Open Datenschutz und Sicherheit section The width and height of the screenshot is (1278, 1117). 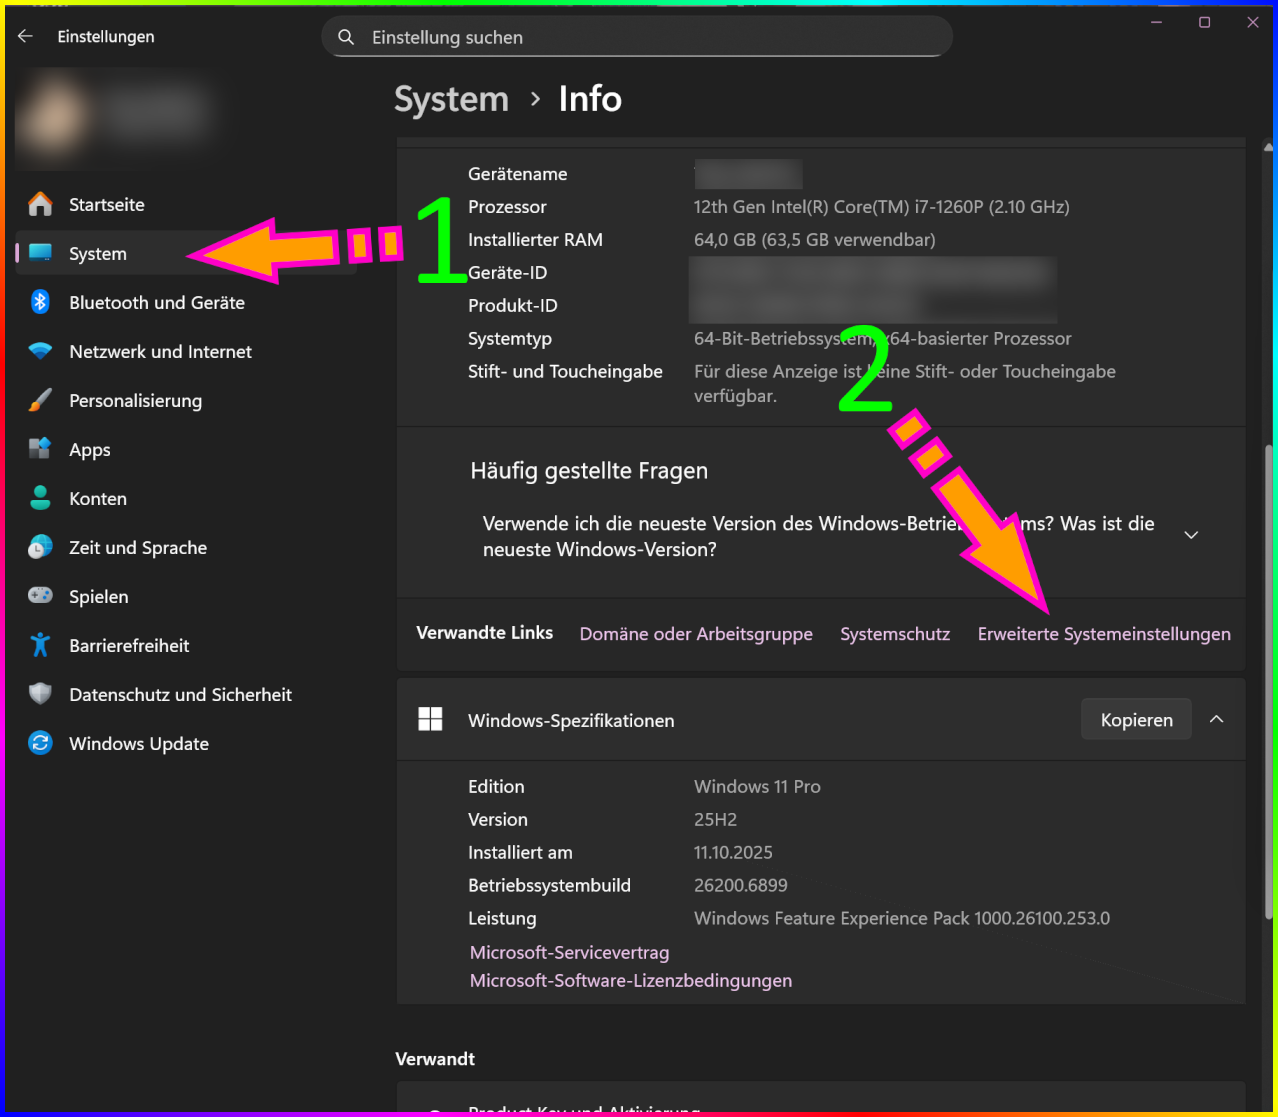point(186,694)
